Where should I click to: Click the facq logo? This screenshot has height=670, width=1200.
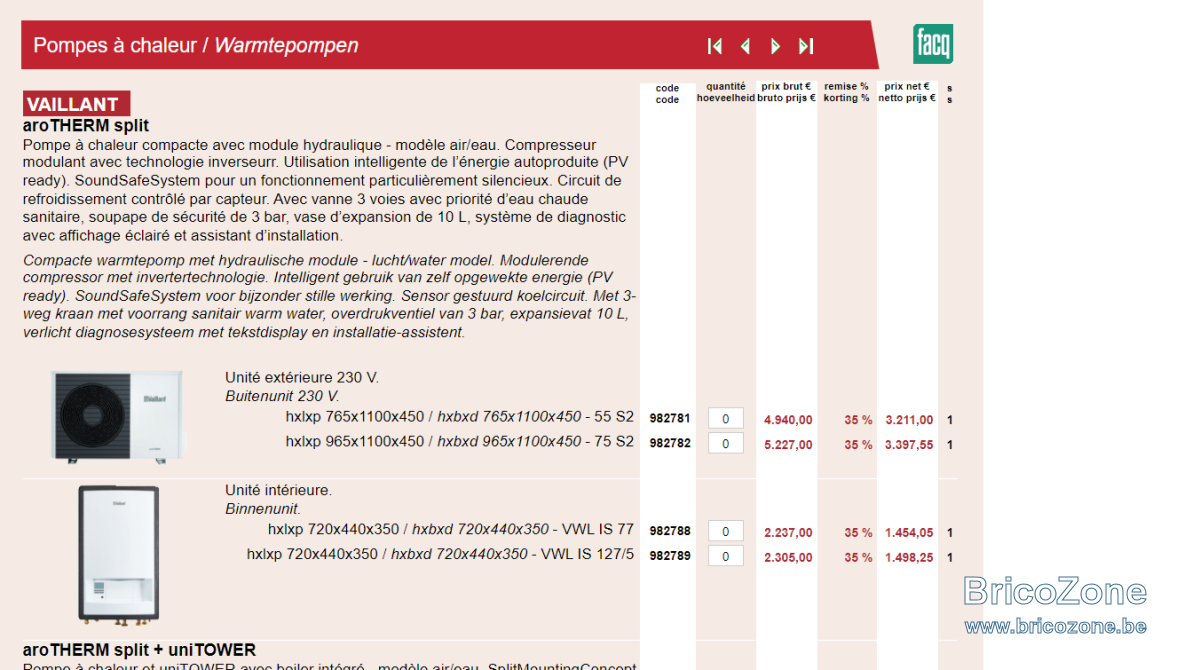pos(933,44)
